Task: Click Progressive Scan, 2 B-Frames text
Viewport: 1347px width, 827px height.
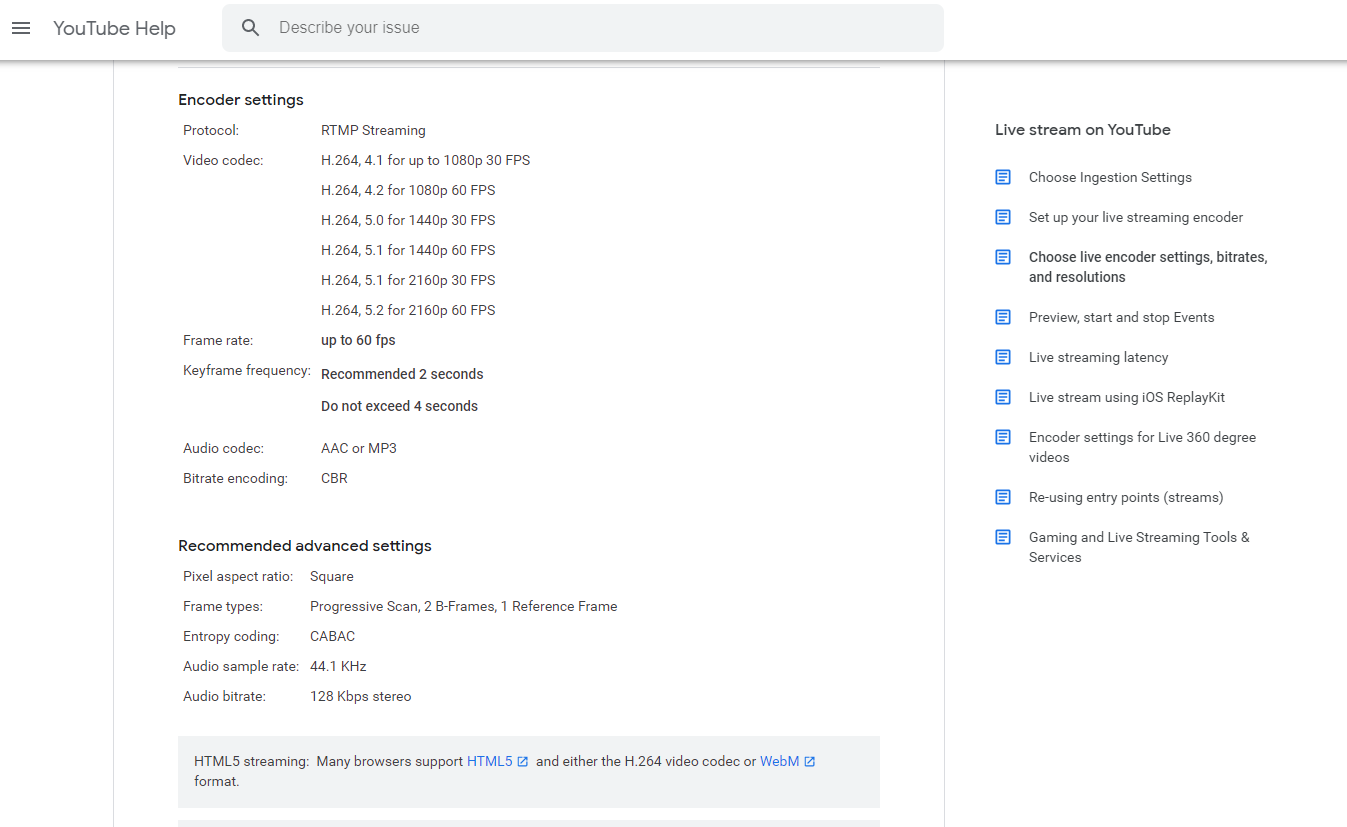Action: click(464, 606)
